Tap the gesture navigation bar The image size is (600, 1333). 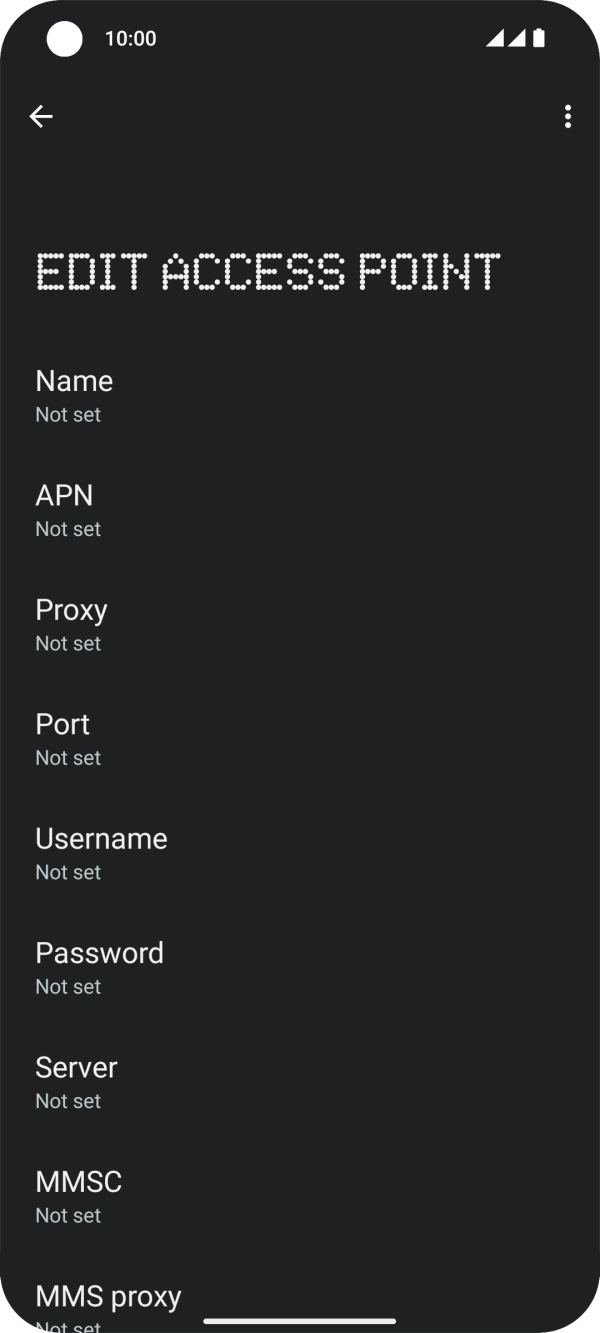coord(300,1319)
